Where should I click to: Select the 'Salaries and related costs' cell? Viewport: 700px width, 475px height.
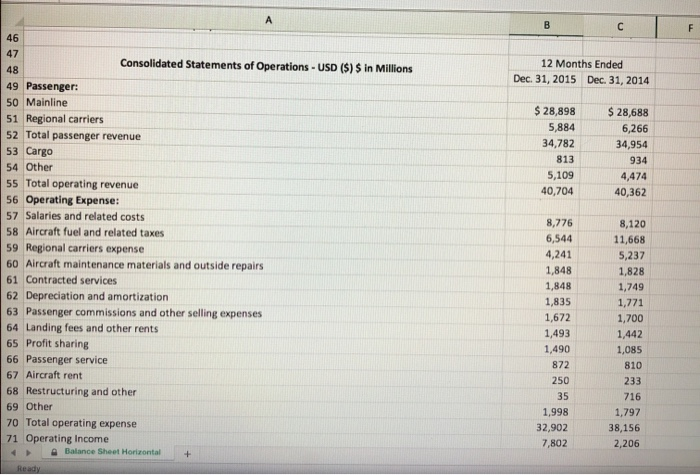85,216
